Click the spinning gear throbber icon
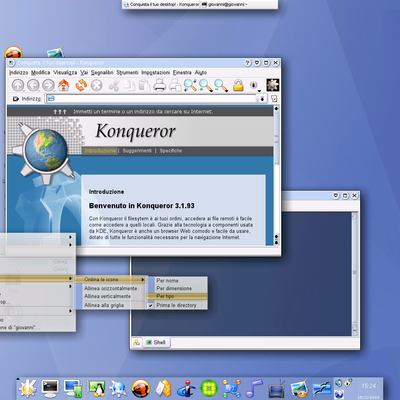 (272, 85)
